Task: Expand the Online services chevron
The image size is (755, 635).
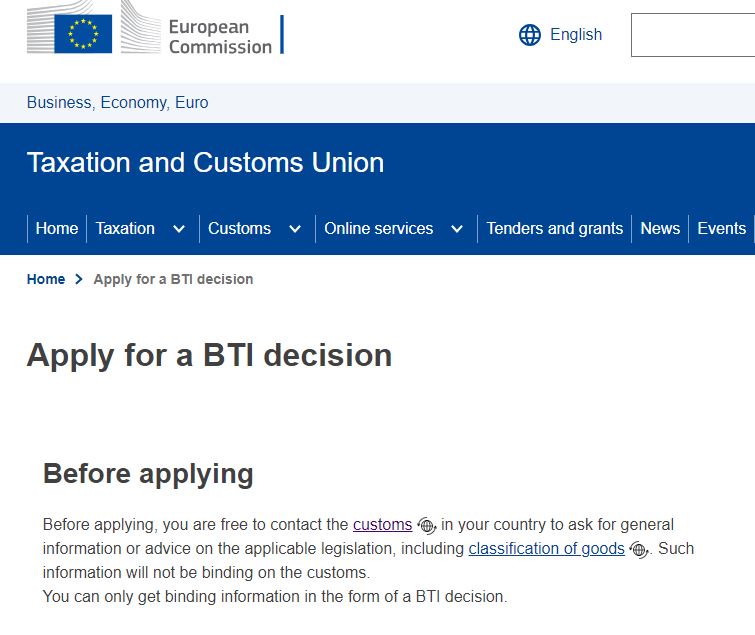Action: (457, 229)
